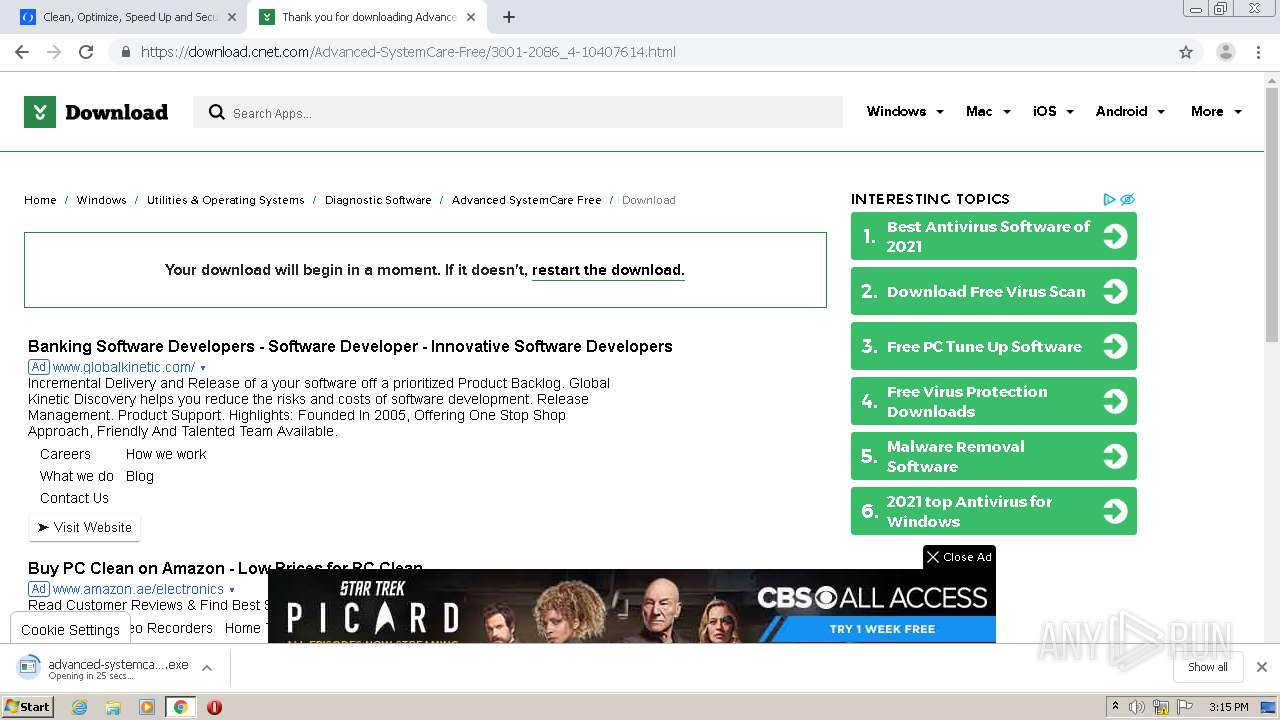Open a new browser tab
This screenshot has height=720, width=1280.
[x=509, y=17]
